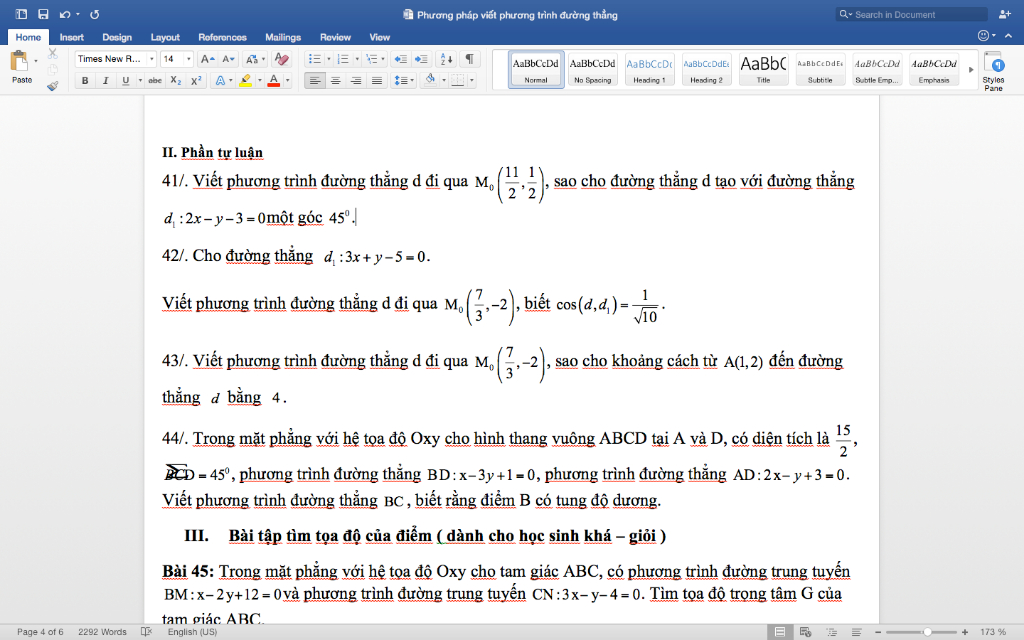Expand styles gallery arrow

(970, 69)
